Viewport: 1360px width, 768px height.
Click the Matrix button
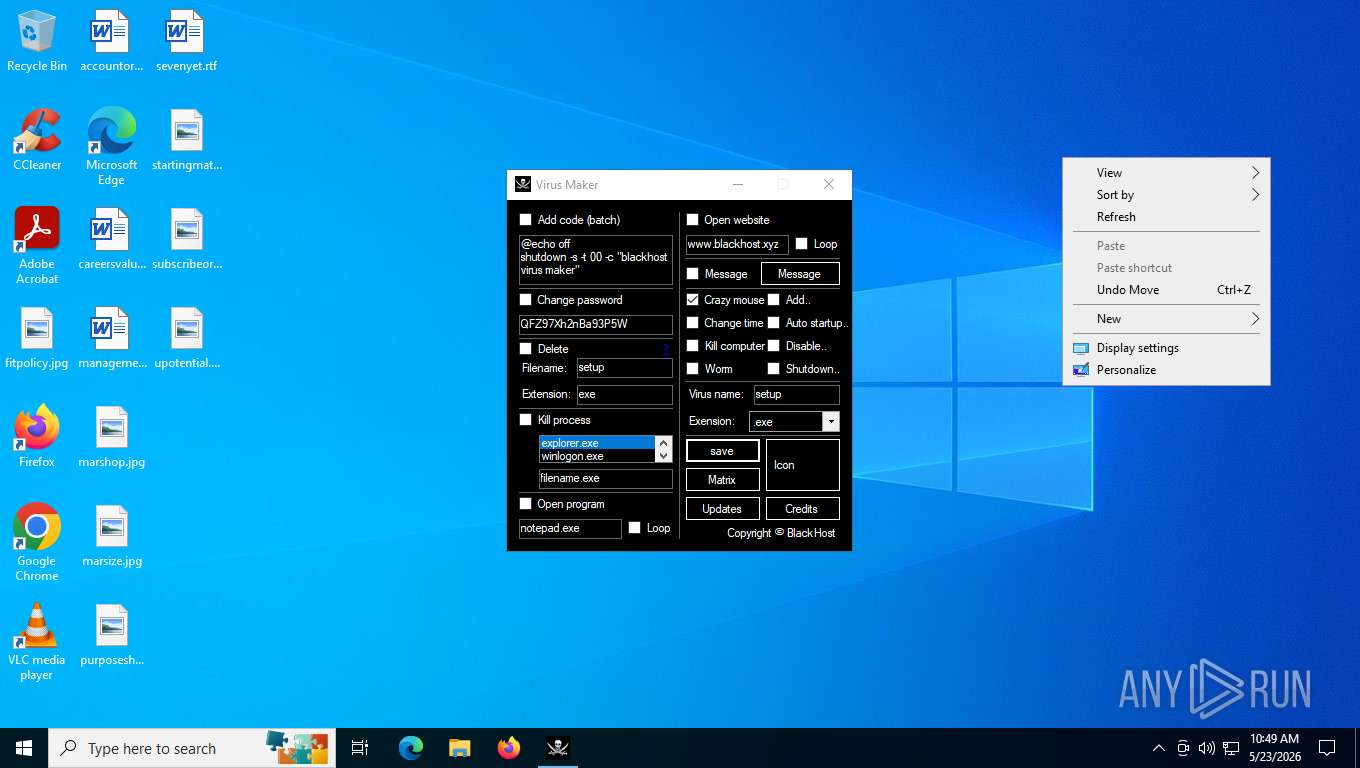pyautogui.click(x=722, y=480)
